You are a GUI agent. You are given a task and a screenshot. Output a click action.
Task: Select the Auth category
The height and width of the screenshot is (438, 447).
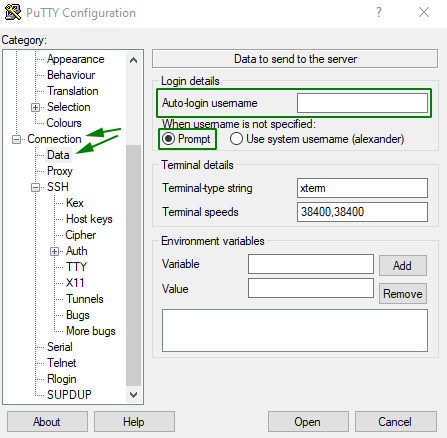pos(77,251)
